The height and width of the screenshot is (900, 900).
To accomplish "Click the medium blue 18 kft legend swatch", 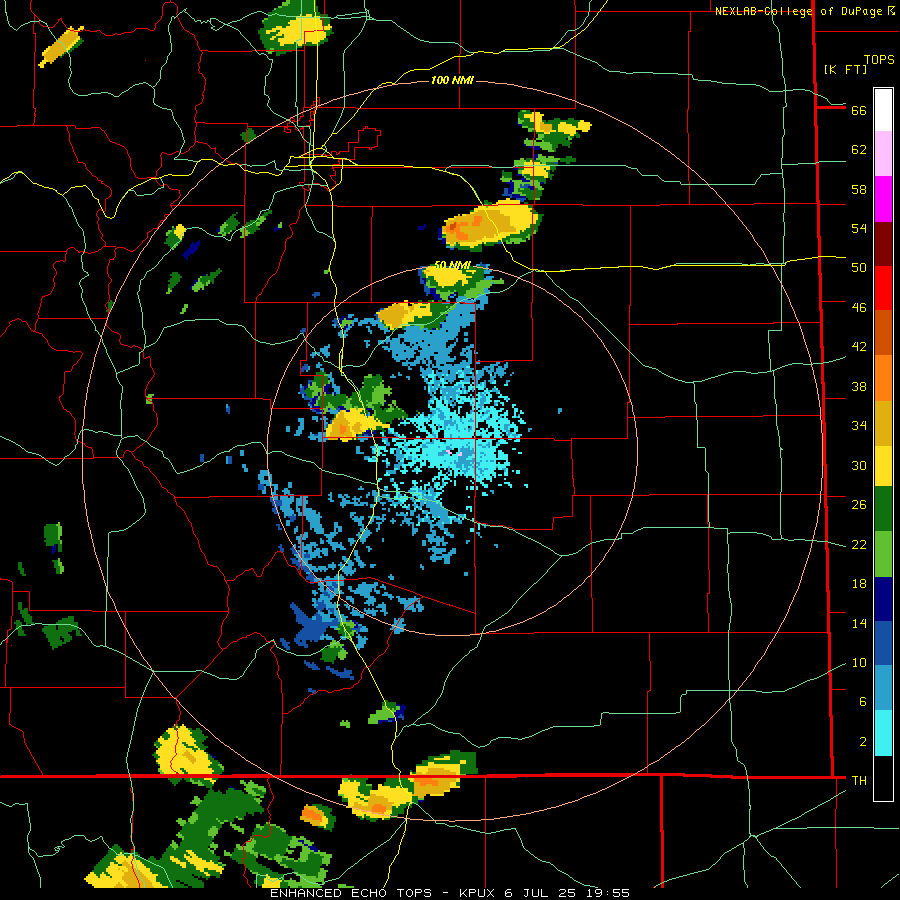I will tap(883, 643).
